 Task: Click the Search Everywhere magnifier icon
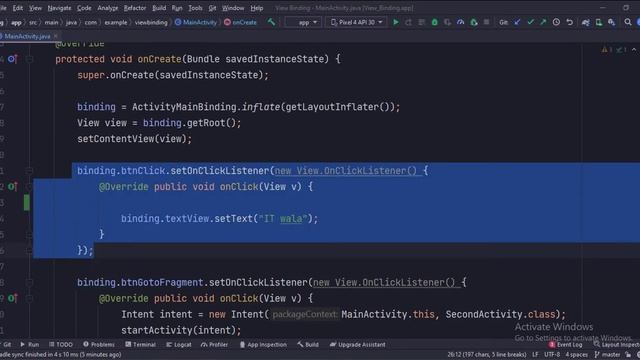coord(628,22)
